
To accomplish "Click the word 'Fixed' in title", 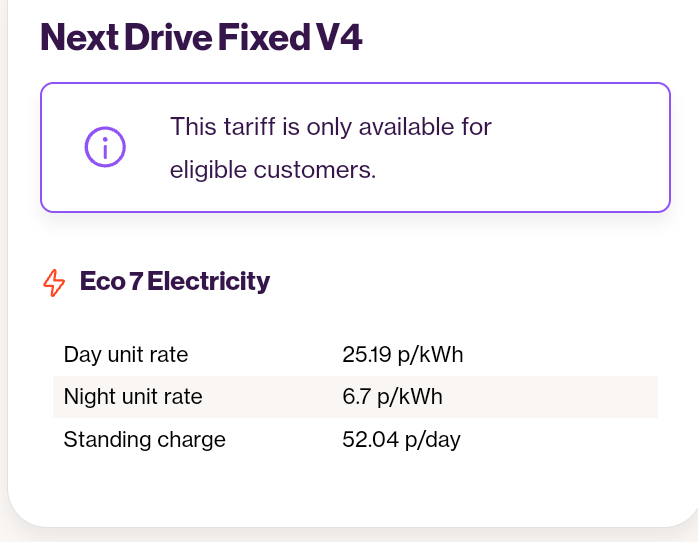I will click(264, 37).
